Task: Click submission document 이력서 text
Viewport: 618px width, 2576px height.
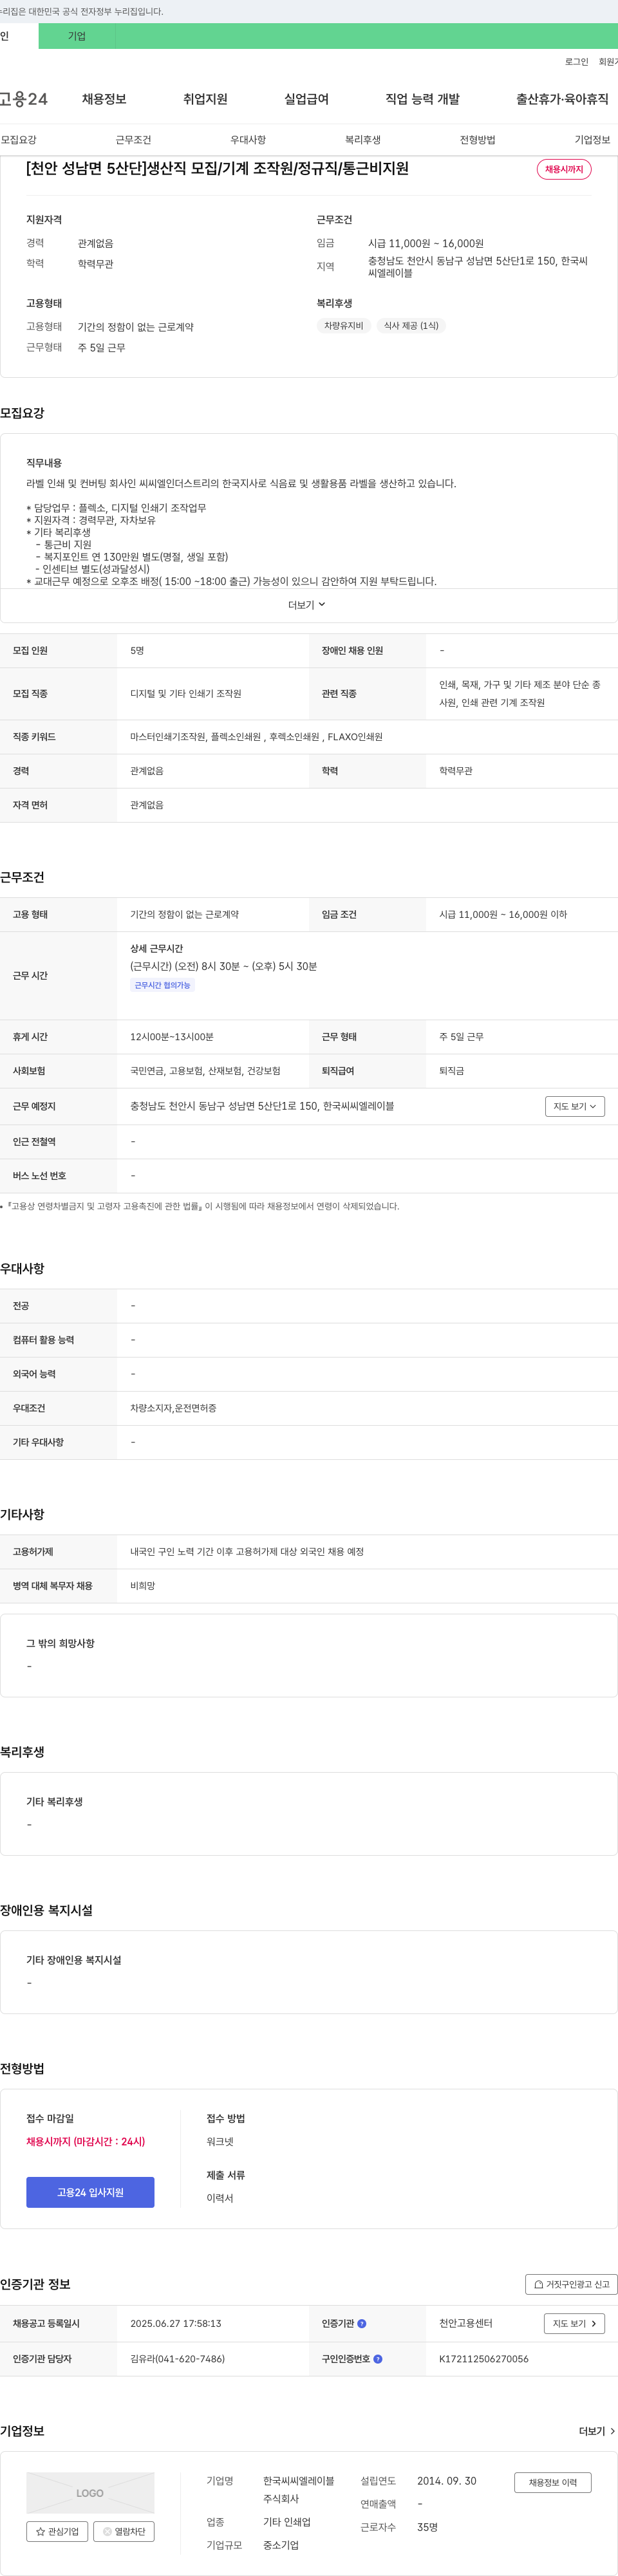Action: [220, 2198]
